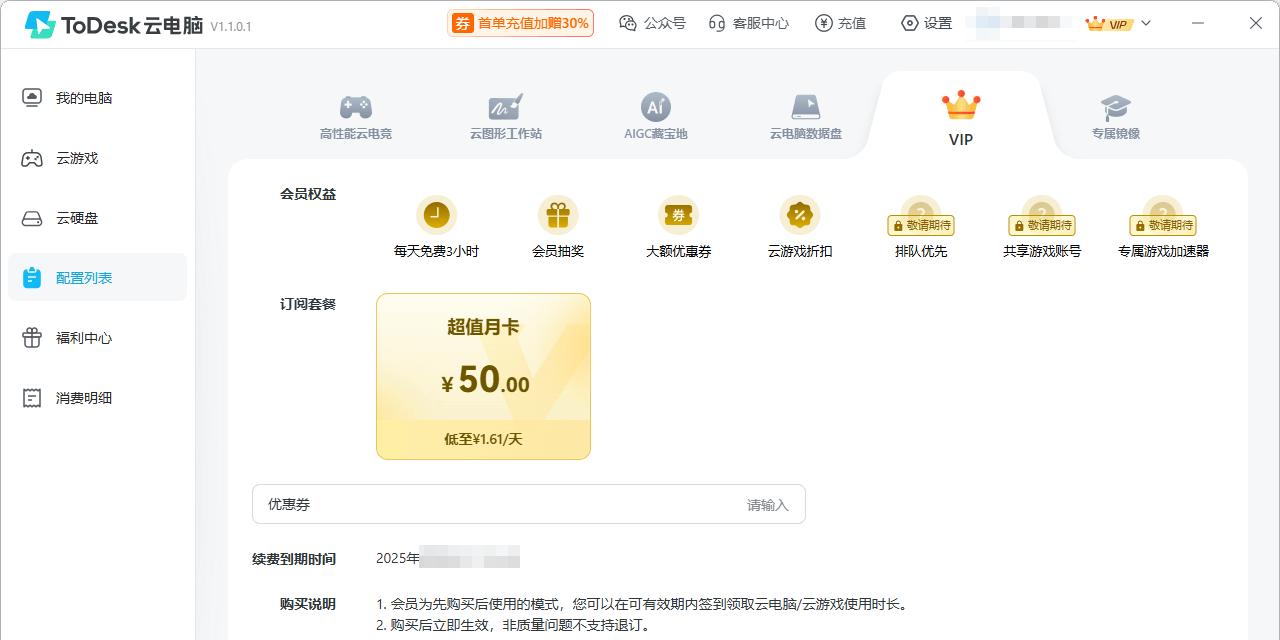
Task: Click 云游戏折扣 discount benefit icon
Action: click(x=800, y=214)
